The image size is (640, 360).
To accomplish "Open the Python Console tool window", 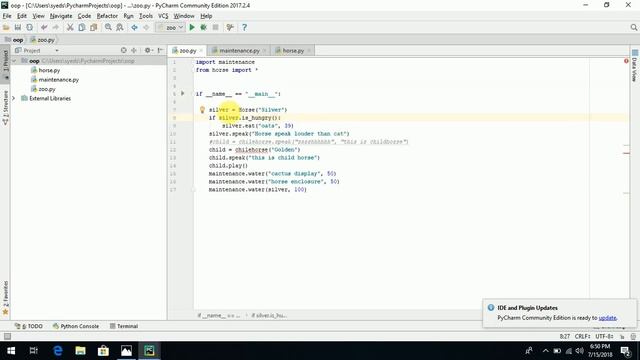I will 76,326.
